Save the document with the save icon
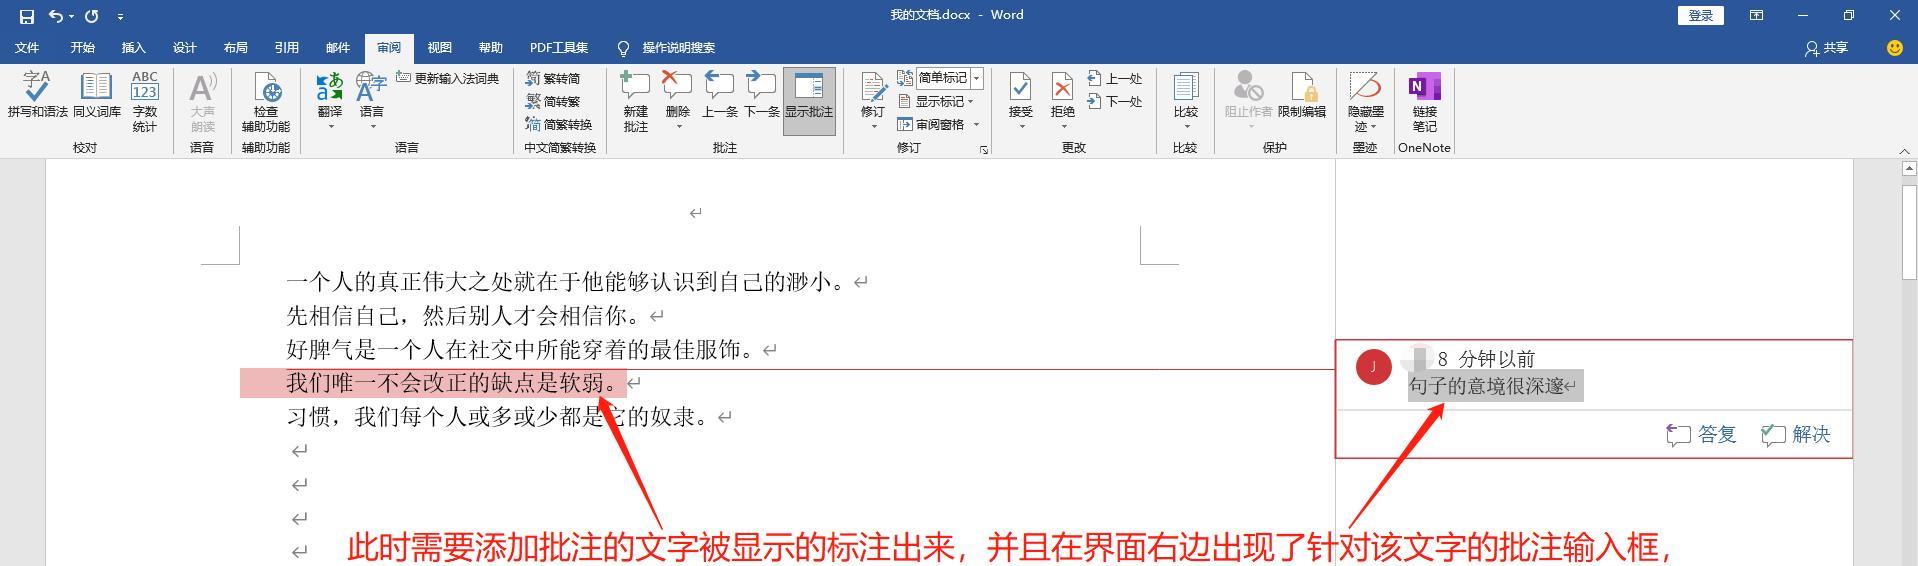This screenshot has height=566, width=1918. coord(26,16)
